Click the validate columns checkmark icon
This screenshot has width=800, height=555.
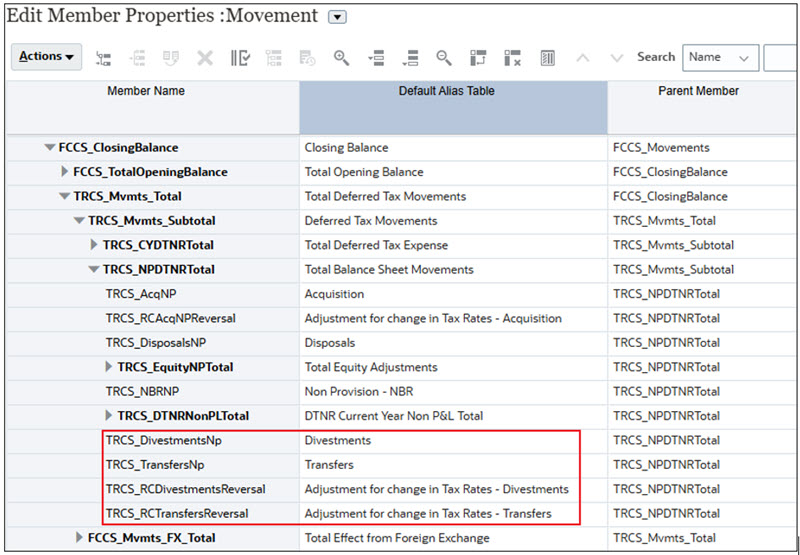240,58
